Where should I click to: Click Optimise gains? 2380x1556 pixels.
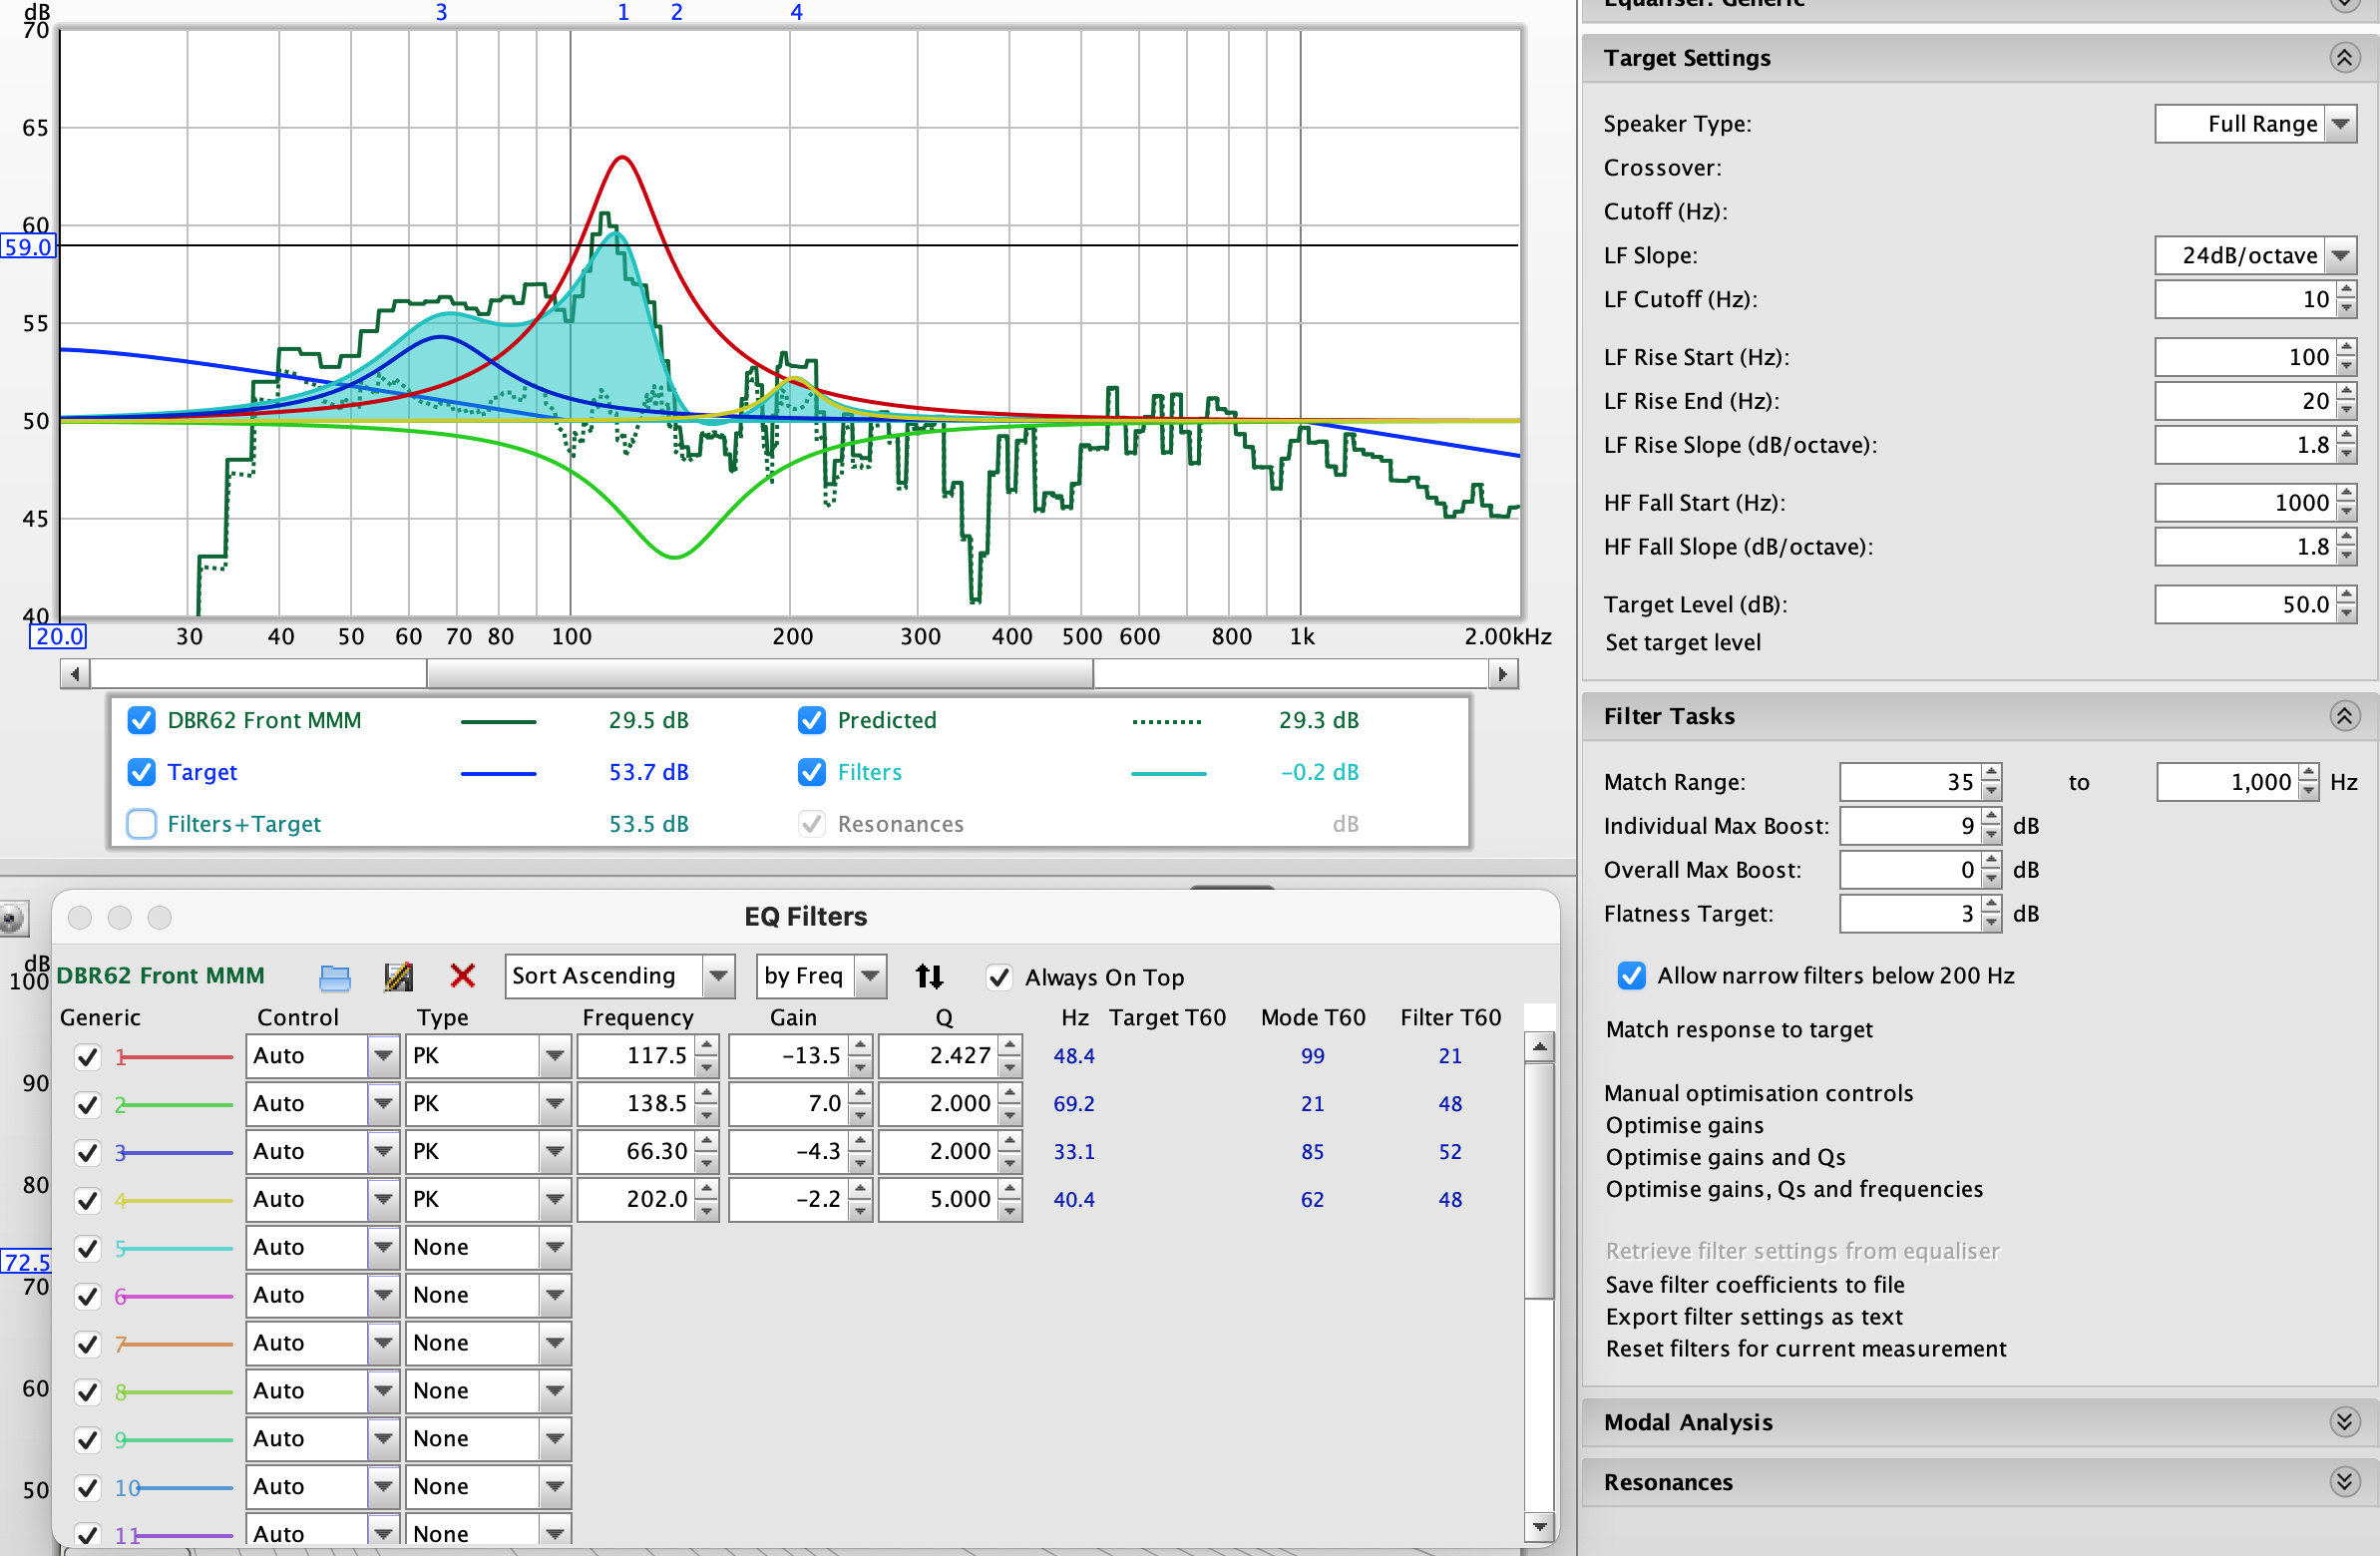[x=1684, y=1125]
